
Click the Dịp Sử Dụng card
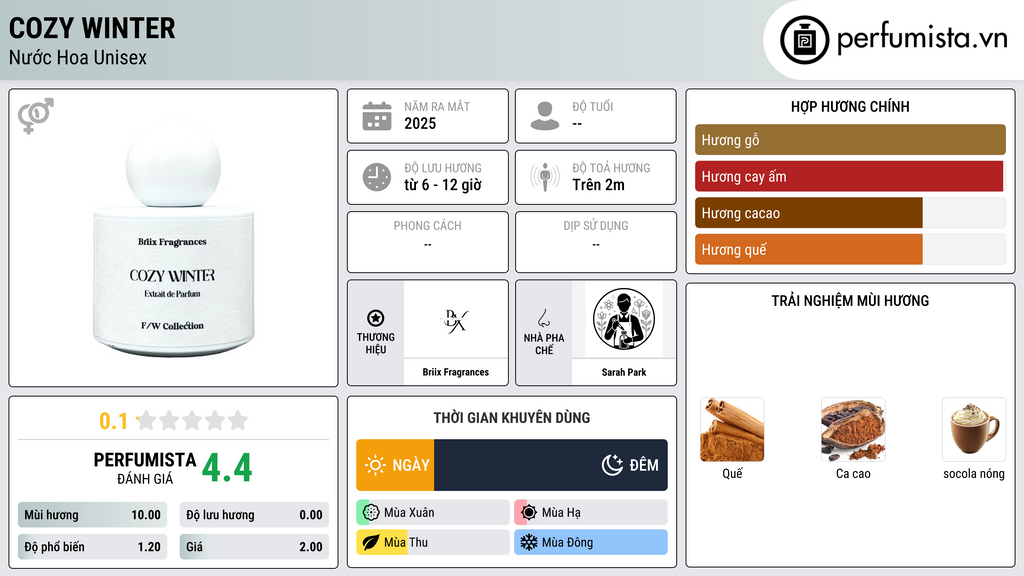tap(596, 242)
